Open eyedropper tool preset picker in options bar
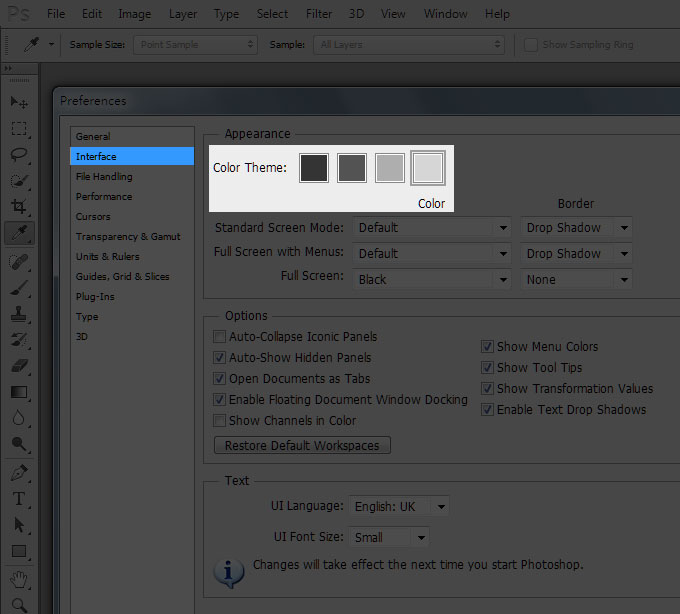 [x=52, y=44]
